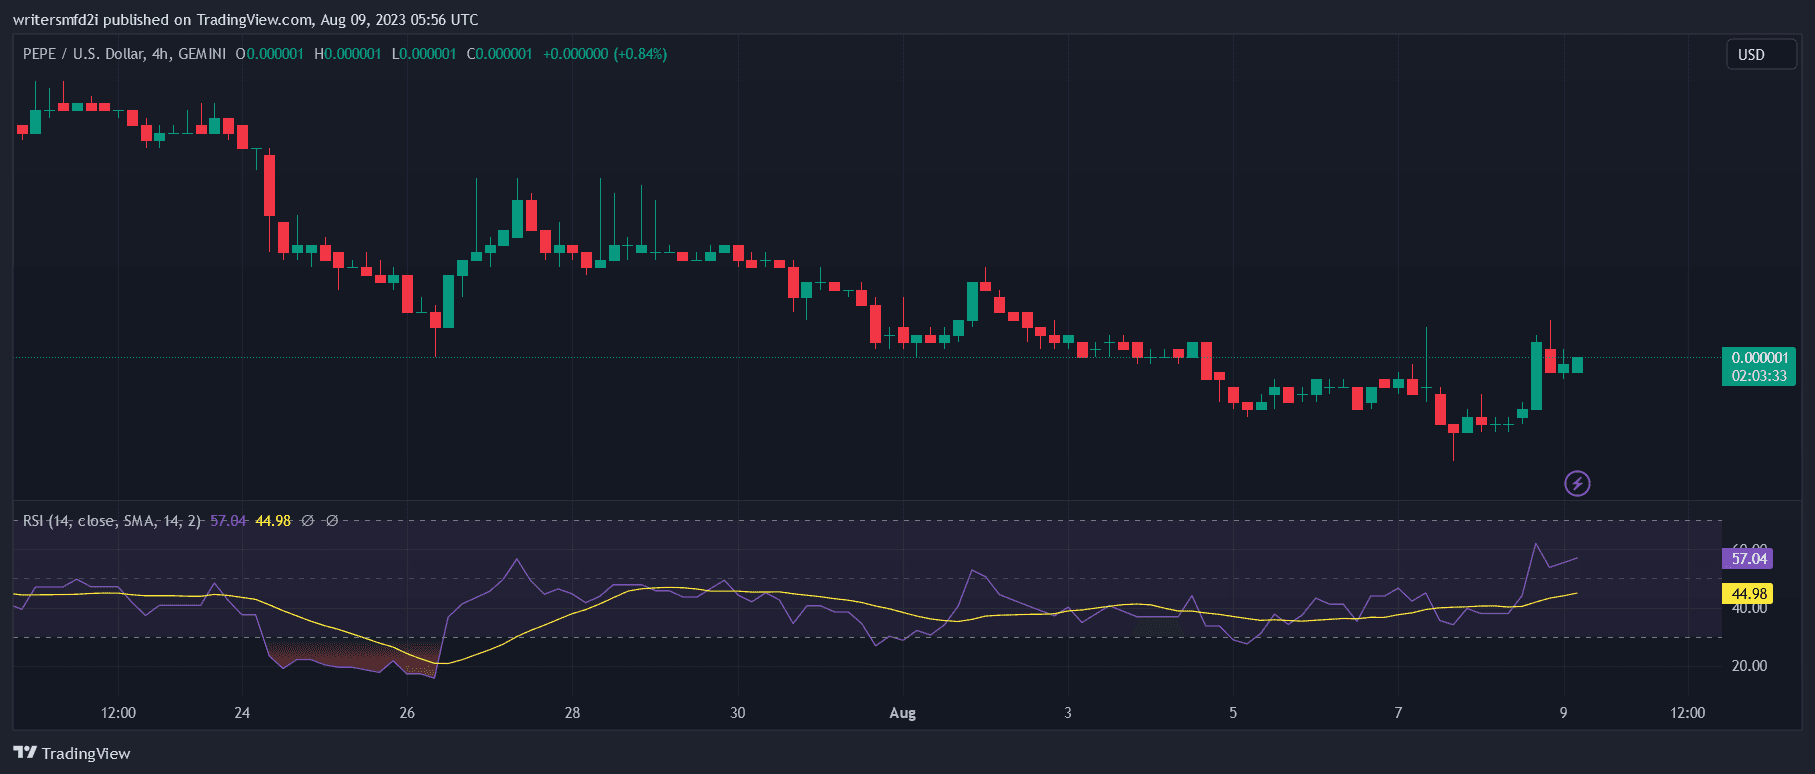The image size is (1815, 774).
Task: Click the green current price label on axis
Action: click(1759, 366)
